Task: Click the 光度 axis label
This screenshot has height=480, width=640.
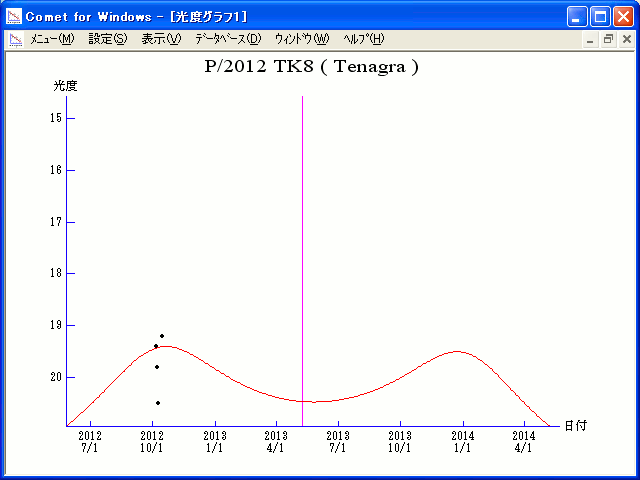Action: [x=65, y=86]
